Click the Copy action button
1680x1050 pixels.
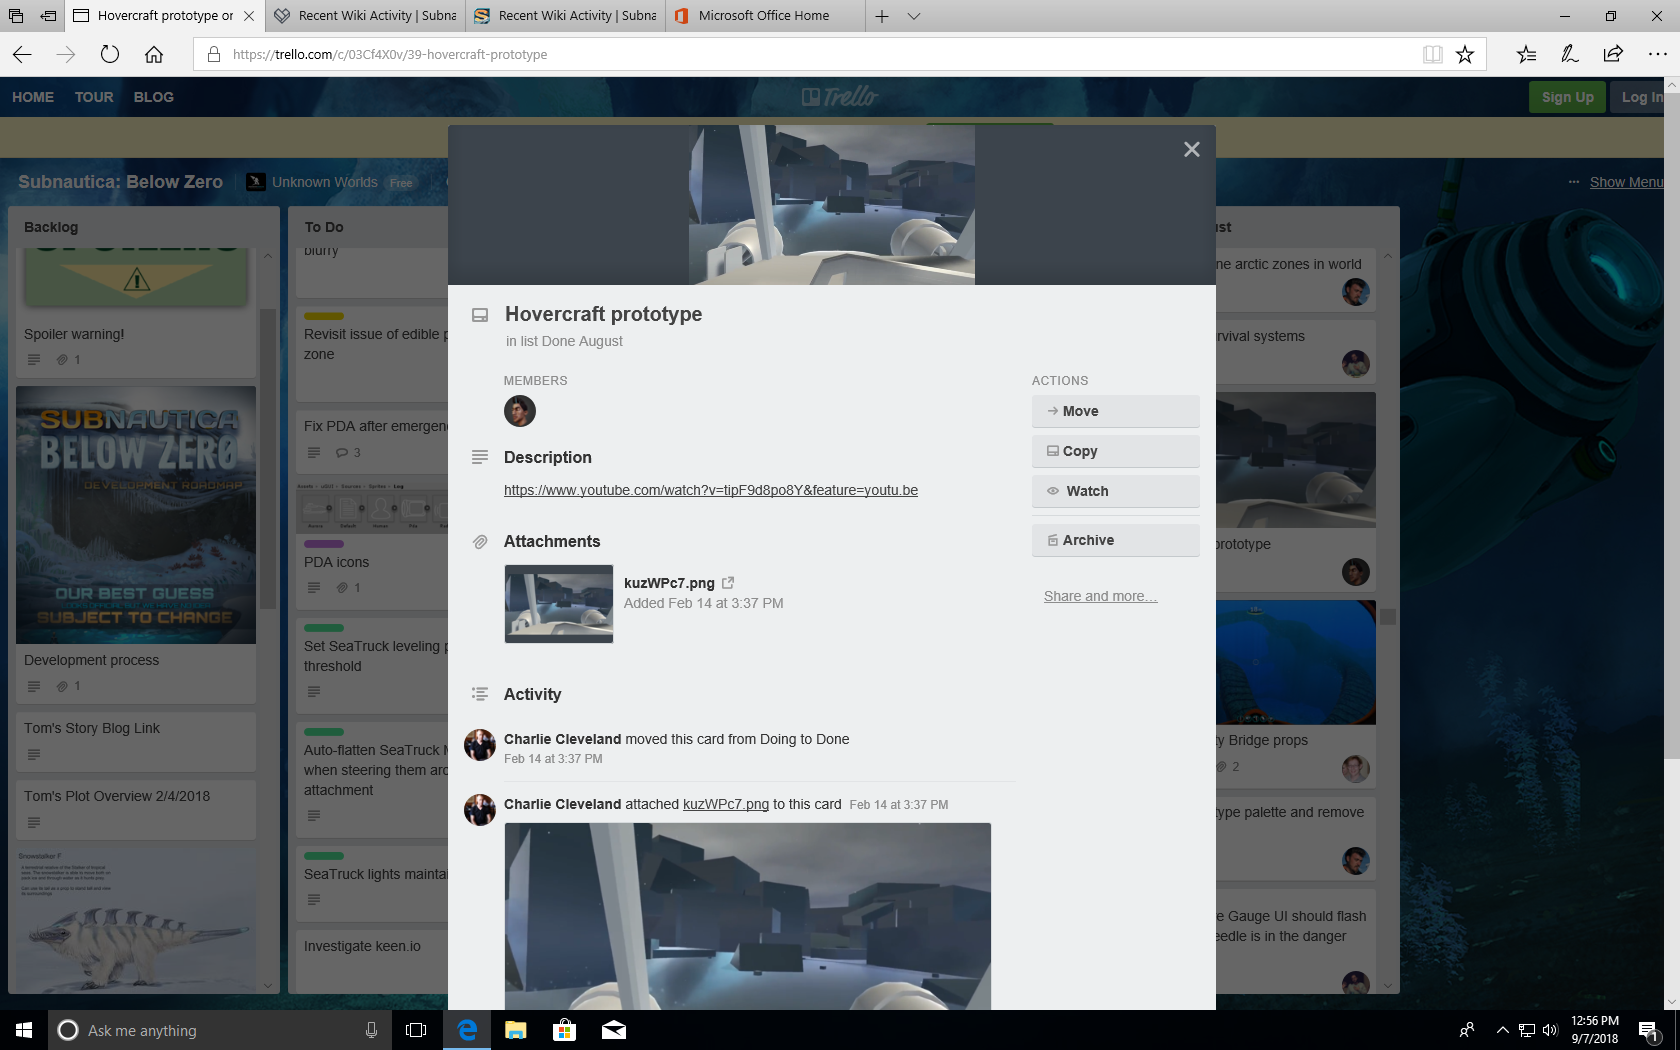(1115, 451)
